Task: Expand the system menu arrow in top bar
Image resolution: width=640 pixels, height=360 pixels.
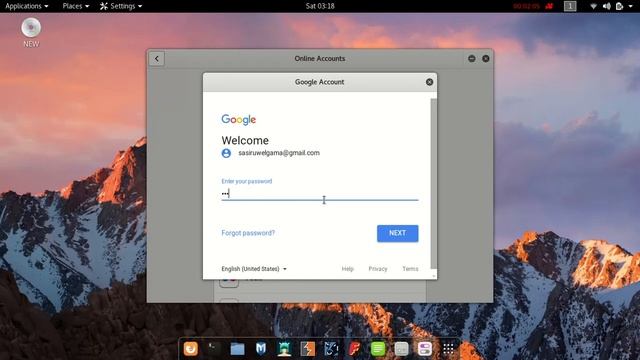Action: coord(630,6)
